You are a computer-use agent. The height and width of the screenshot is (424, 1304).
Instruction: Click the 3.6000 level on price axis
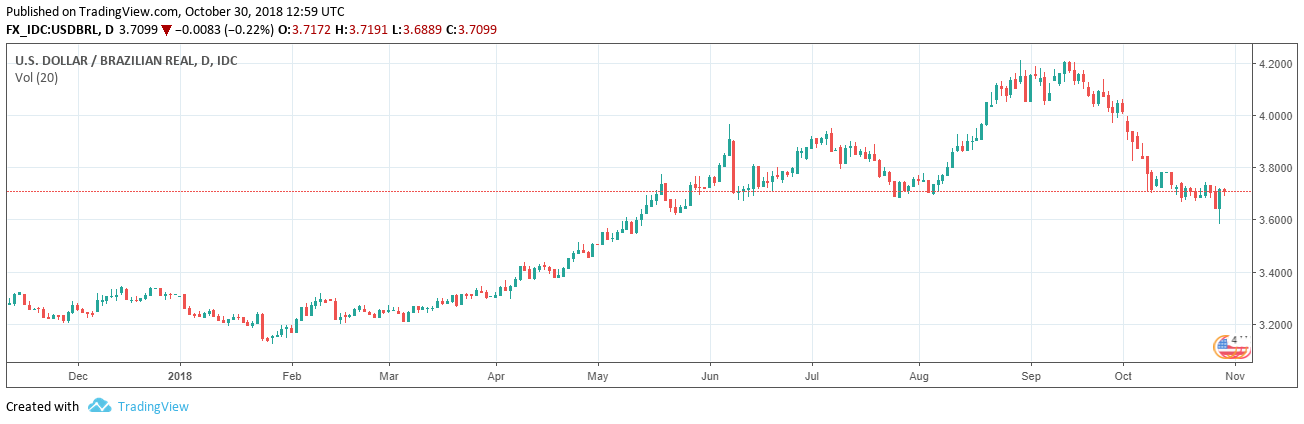(1276, 220)
